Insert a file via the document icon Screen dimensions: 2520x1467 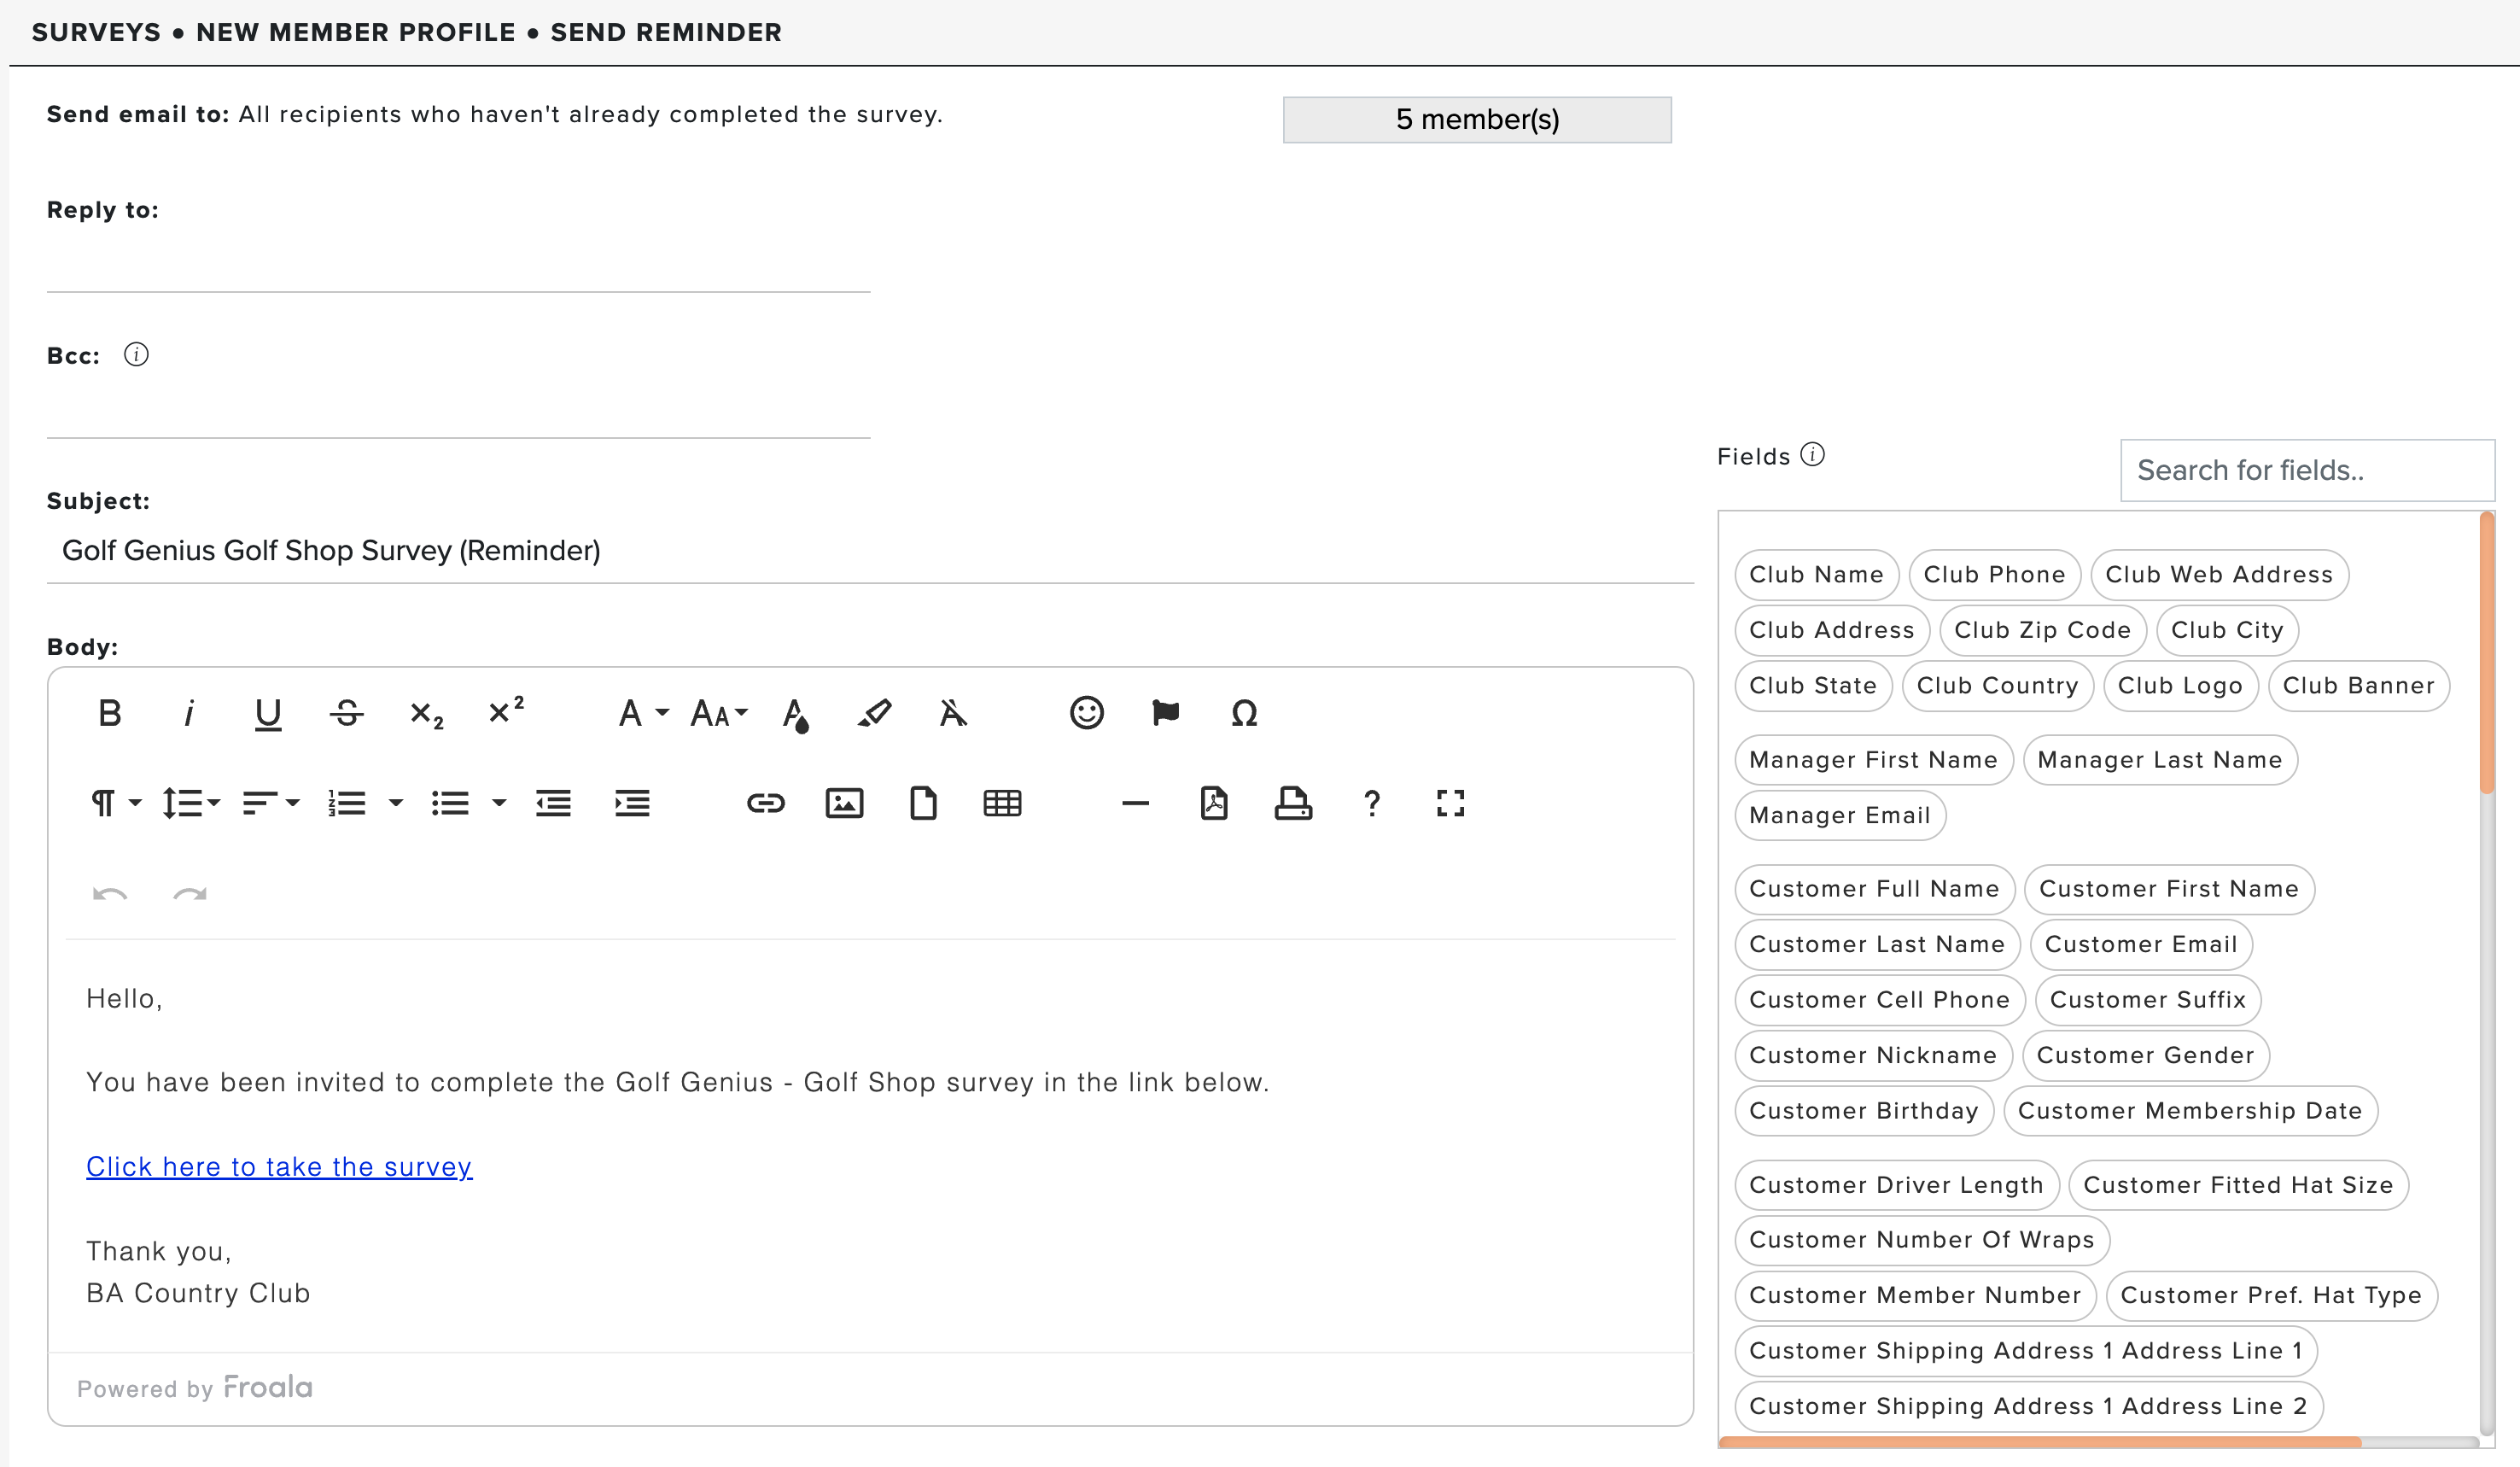[923, 803]
